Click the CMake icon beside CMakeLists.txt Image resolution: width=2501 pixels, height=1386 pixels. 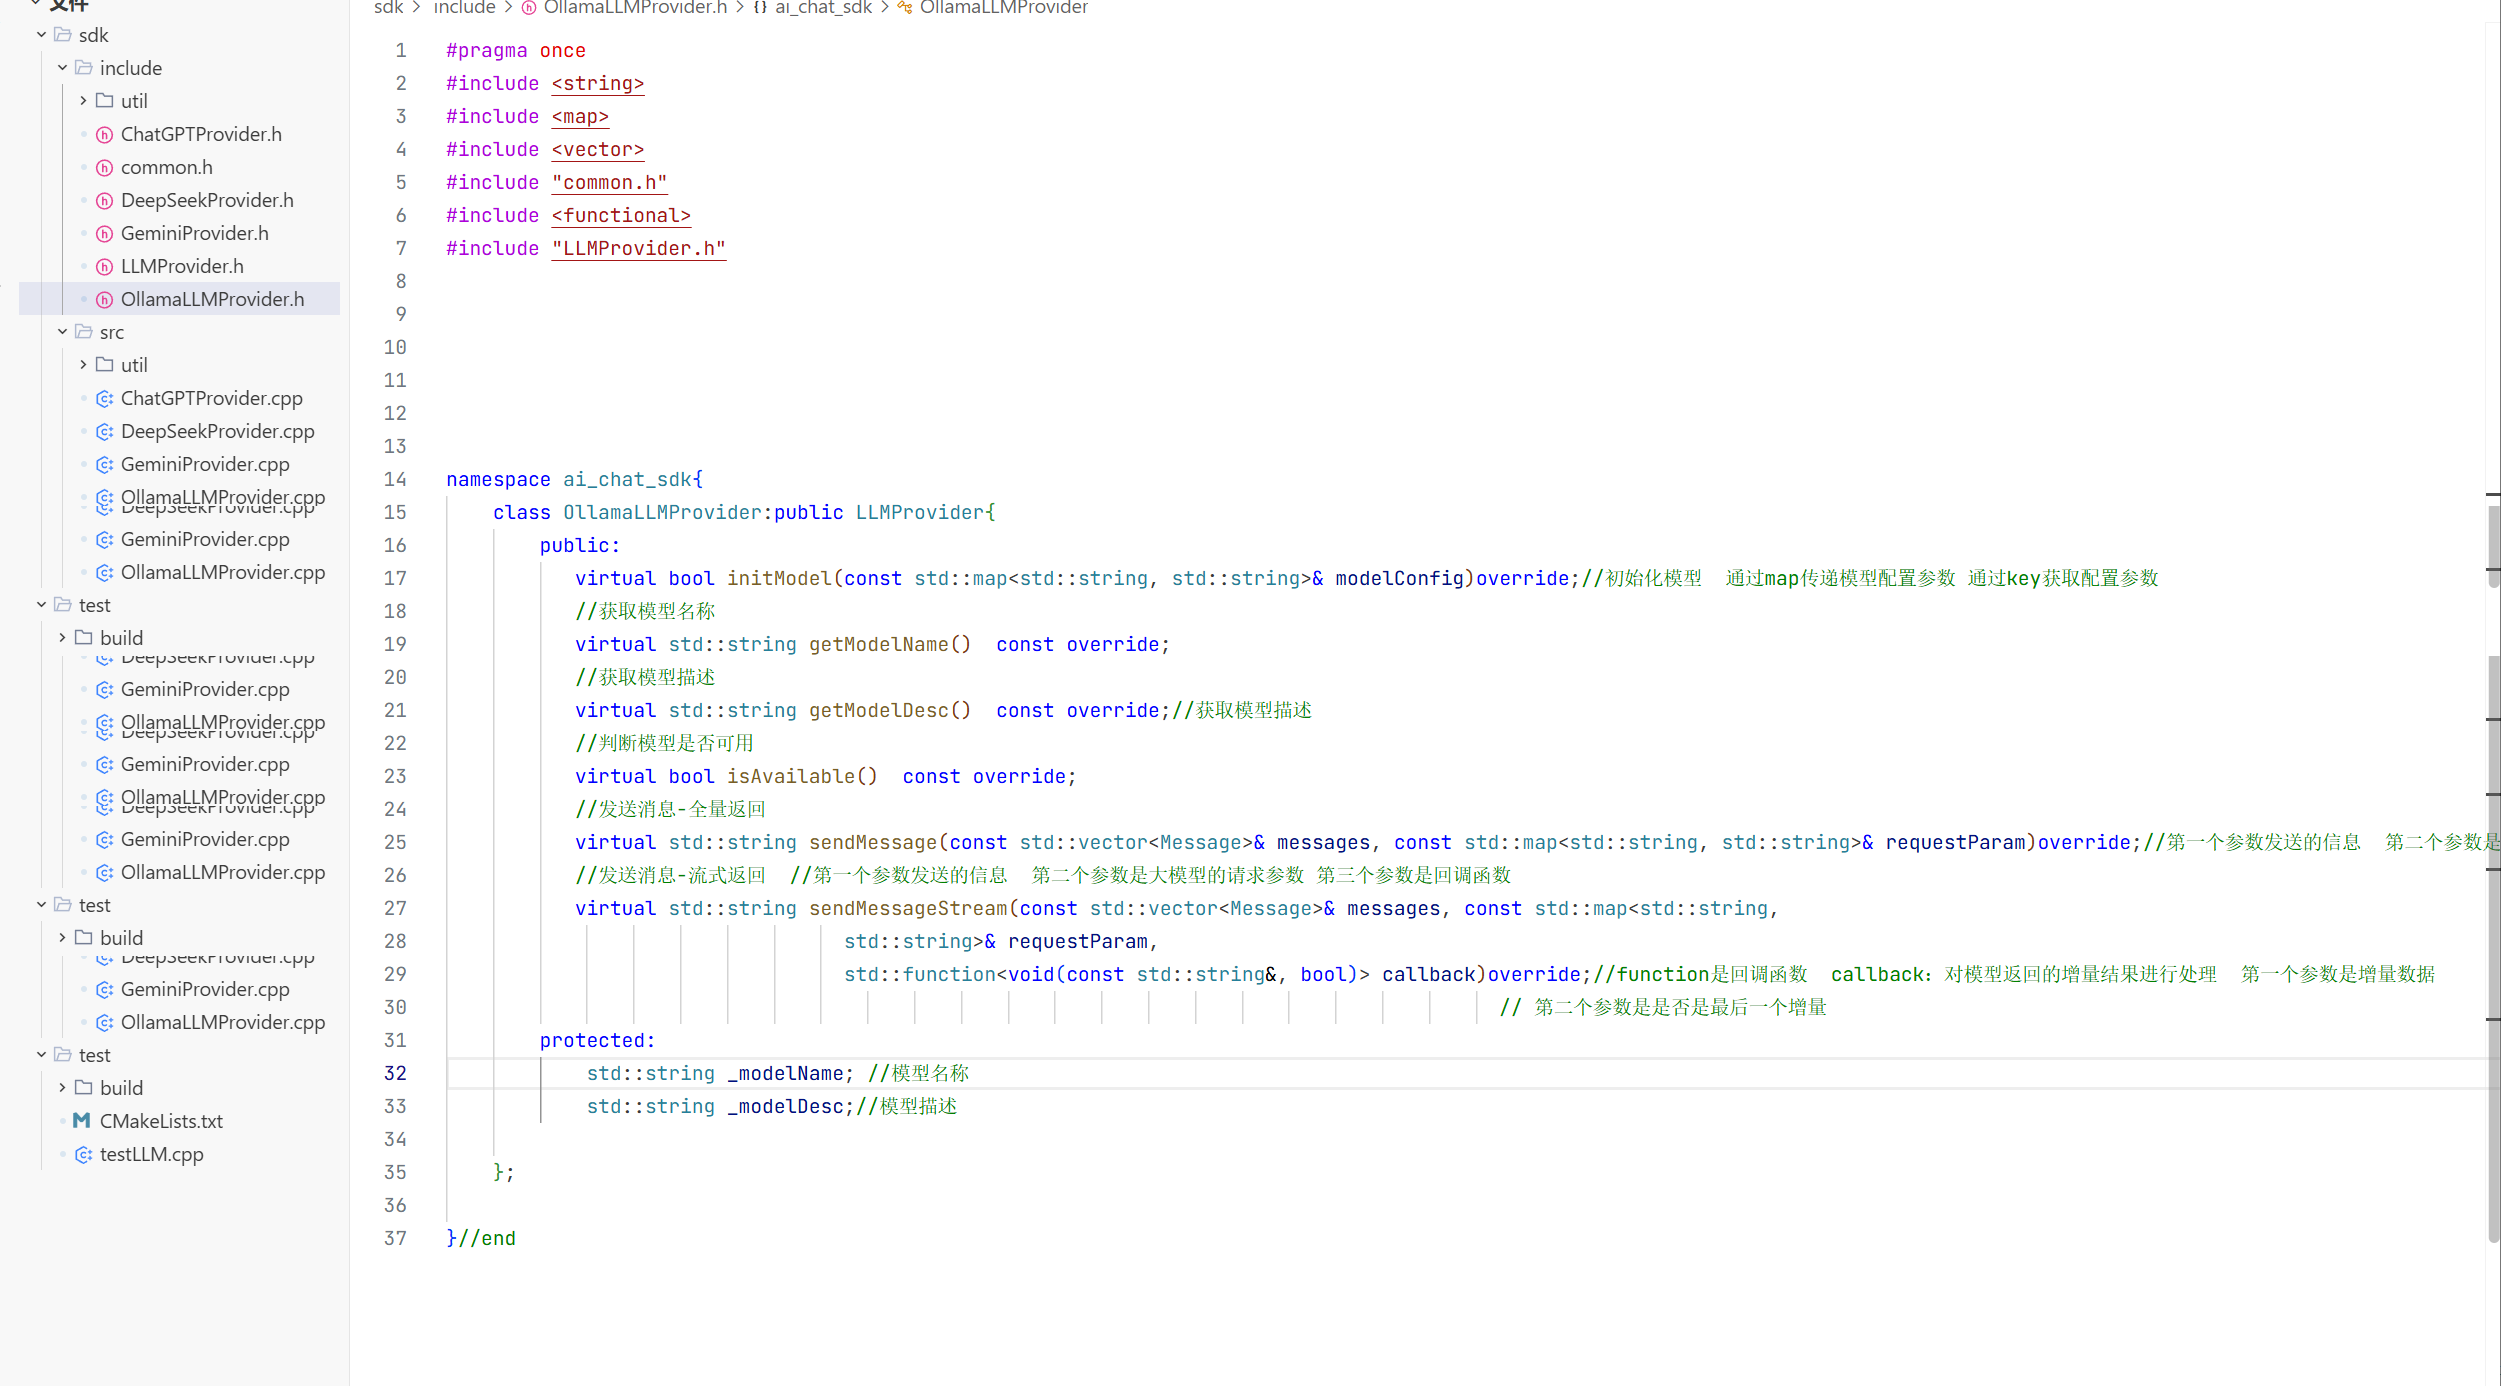(82, 1121)
